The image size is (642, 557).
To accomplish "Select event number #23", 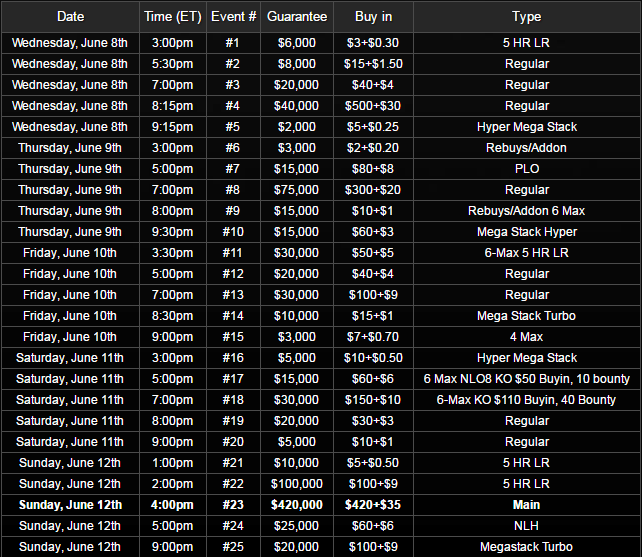I will pos(233,505).
